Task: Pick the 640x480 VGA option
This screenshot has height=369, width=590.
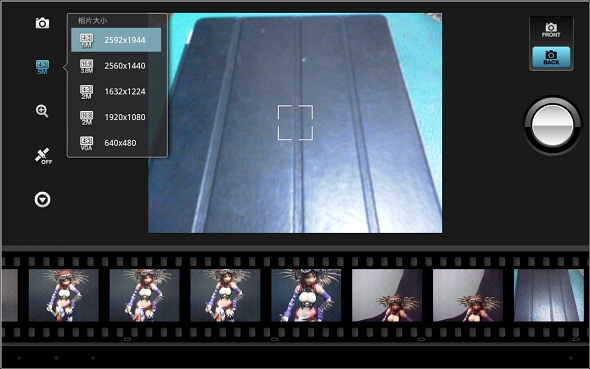Action: coord(116,143)
